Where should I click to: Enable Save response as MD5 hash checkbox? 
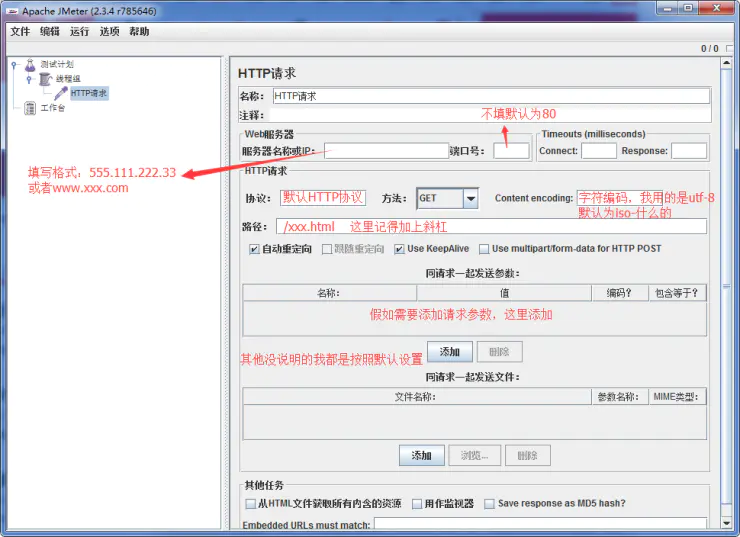[490, 504]
